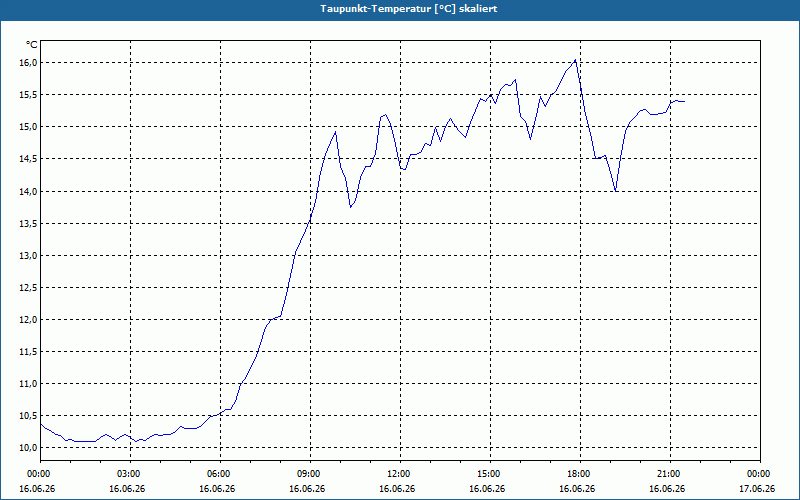Screen dimensions: 800x500
Task: Click the curve dip near 10:20
Action: 351,207
